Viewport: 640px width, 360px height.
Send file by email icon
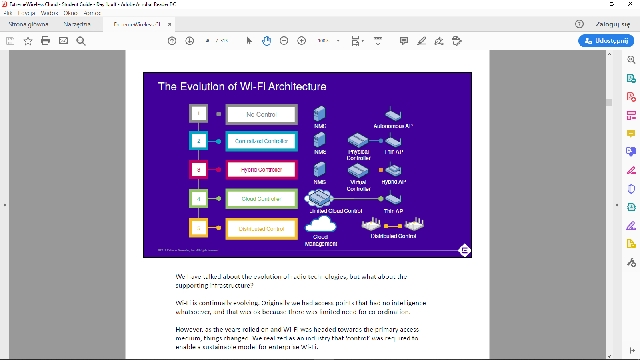pyautogui.click(x=63, y=41)
